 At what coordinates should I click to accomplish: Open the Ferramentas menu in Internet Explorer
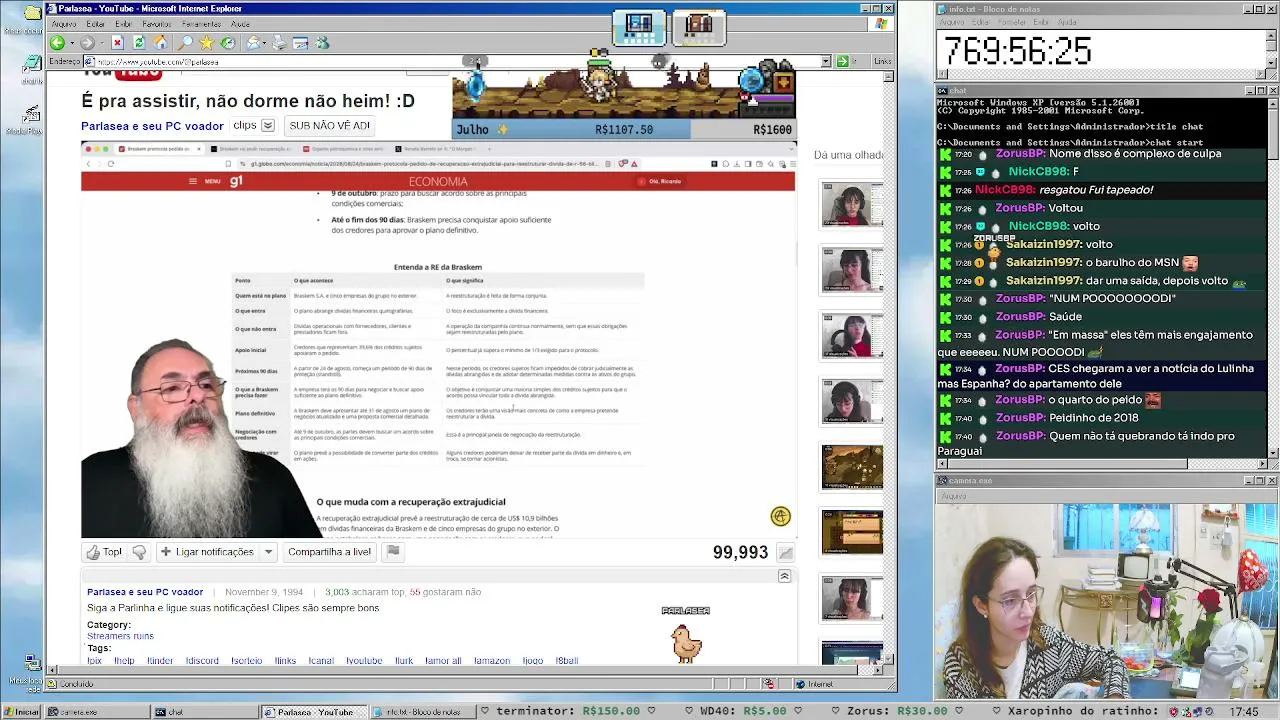201,24
